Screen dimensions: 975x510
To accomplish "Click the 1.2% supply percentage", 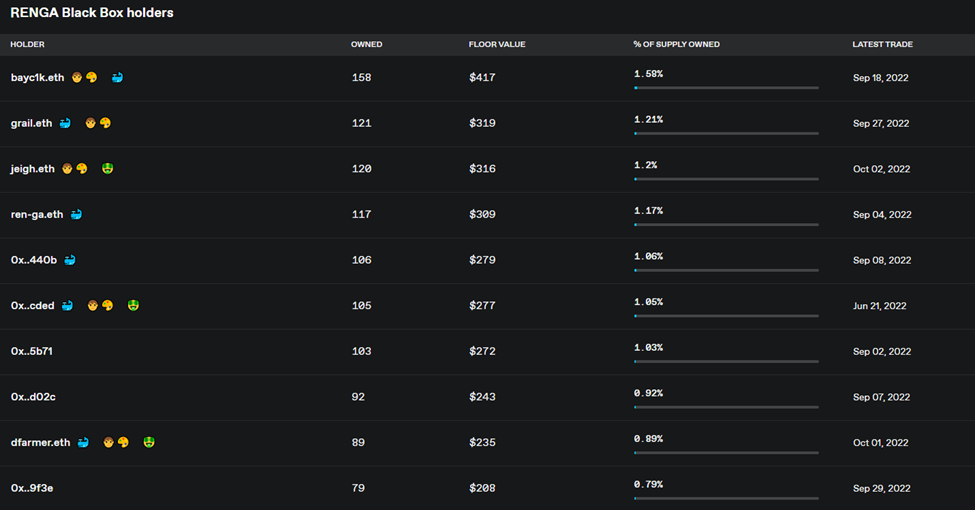I will coord(645,165).
